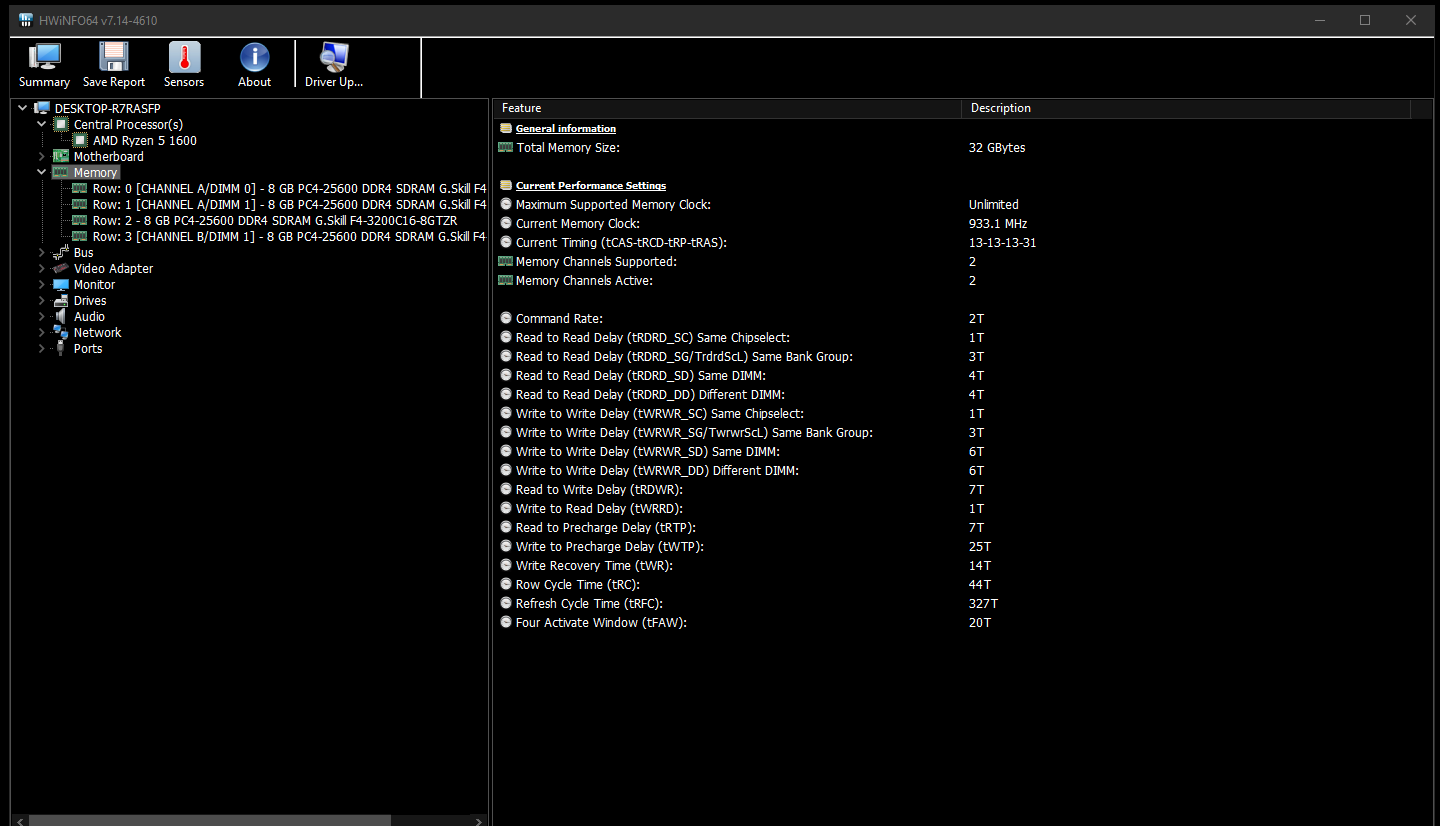Click the Current Performance Settings heading
The width and height of the screenshot is (1440, 826).
point(591,185)
